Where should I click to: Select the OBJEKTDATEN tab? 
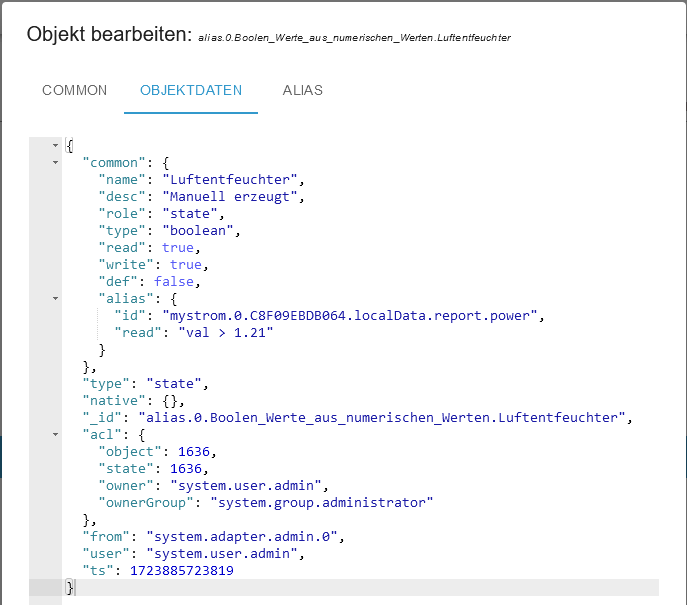tap(191, 90)
